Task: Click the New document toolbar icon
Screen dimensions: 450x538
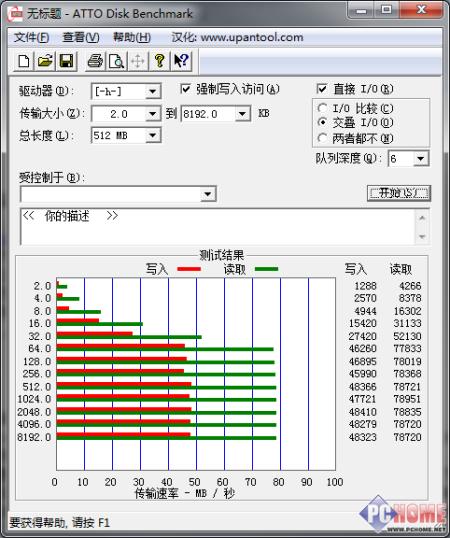Action: coord(24,61)
